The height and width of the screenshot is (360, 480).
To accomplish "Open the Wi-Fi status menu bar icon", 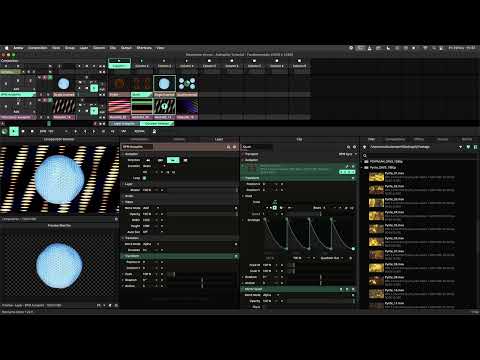I will click(x=425, y=48).
